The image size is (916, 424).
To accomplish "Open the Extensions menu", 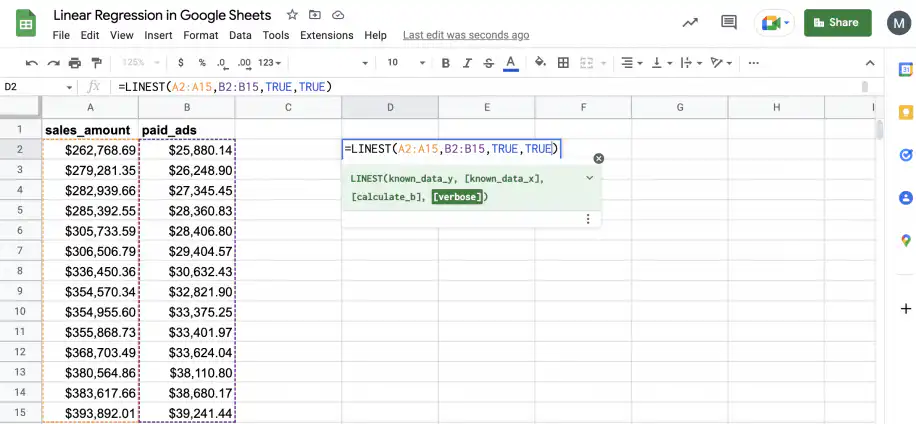I will [x=327, y=35].
